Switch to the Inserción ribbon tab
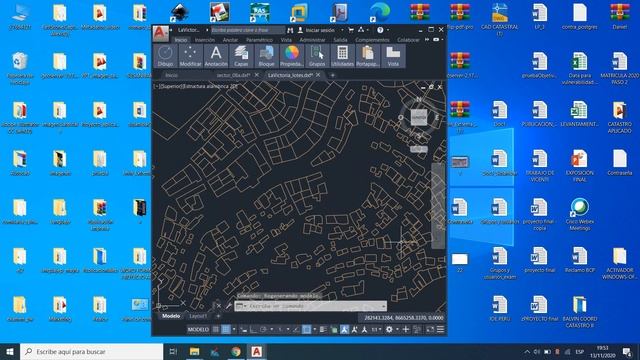The height and width of the screenshot is (360, 640). click(205, 40)
